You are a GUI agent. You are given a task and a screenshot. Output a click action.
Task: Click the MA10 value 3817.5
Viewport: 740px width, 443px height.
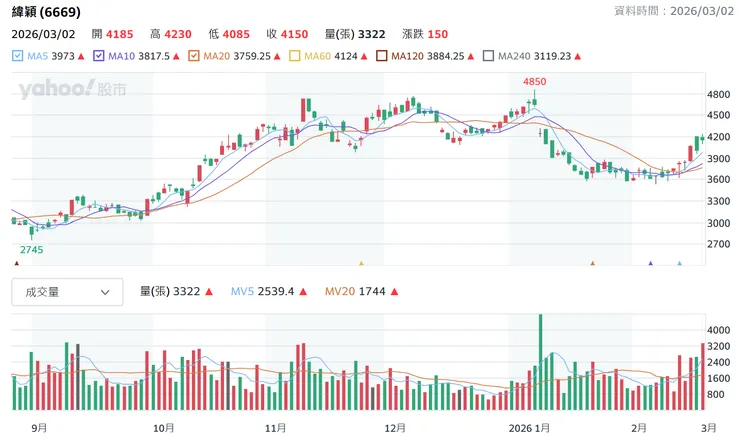154,56
